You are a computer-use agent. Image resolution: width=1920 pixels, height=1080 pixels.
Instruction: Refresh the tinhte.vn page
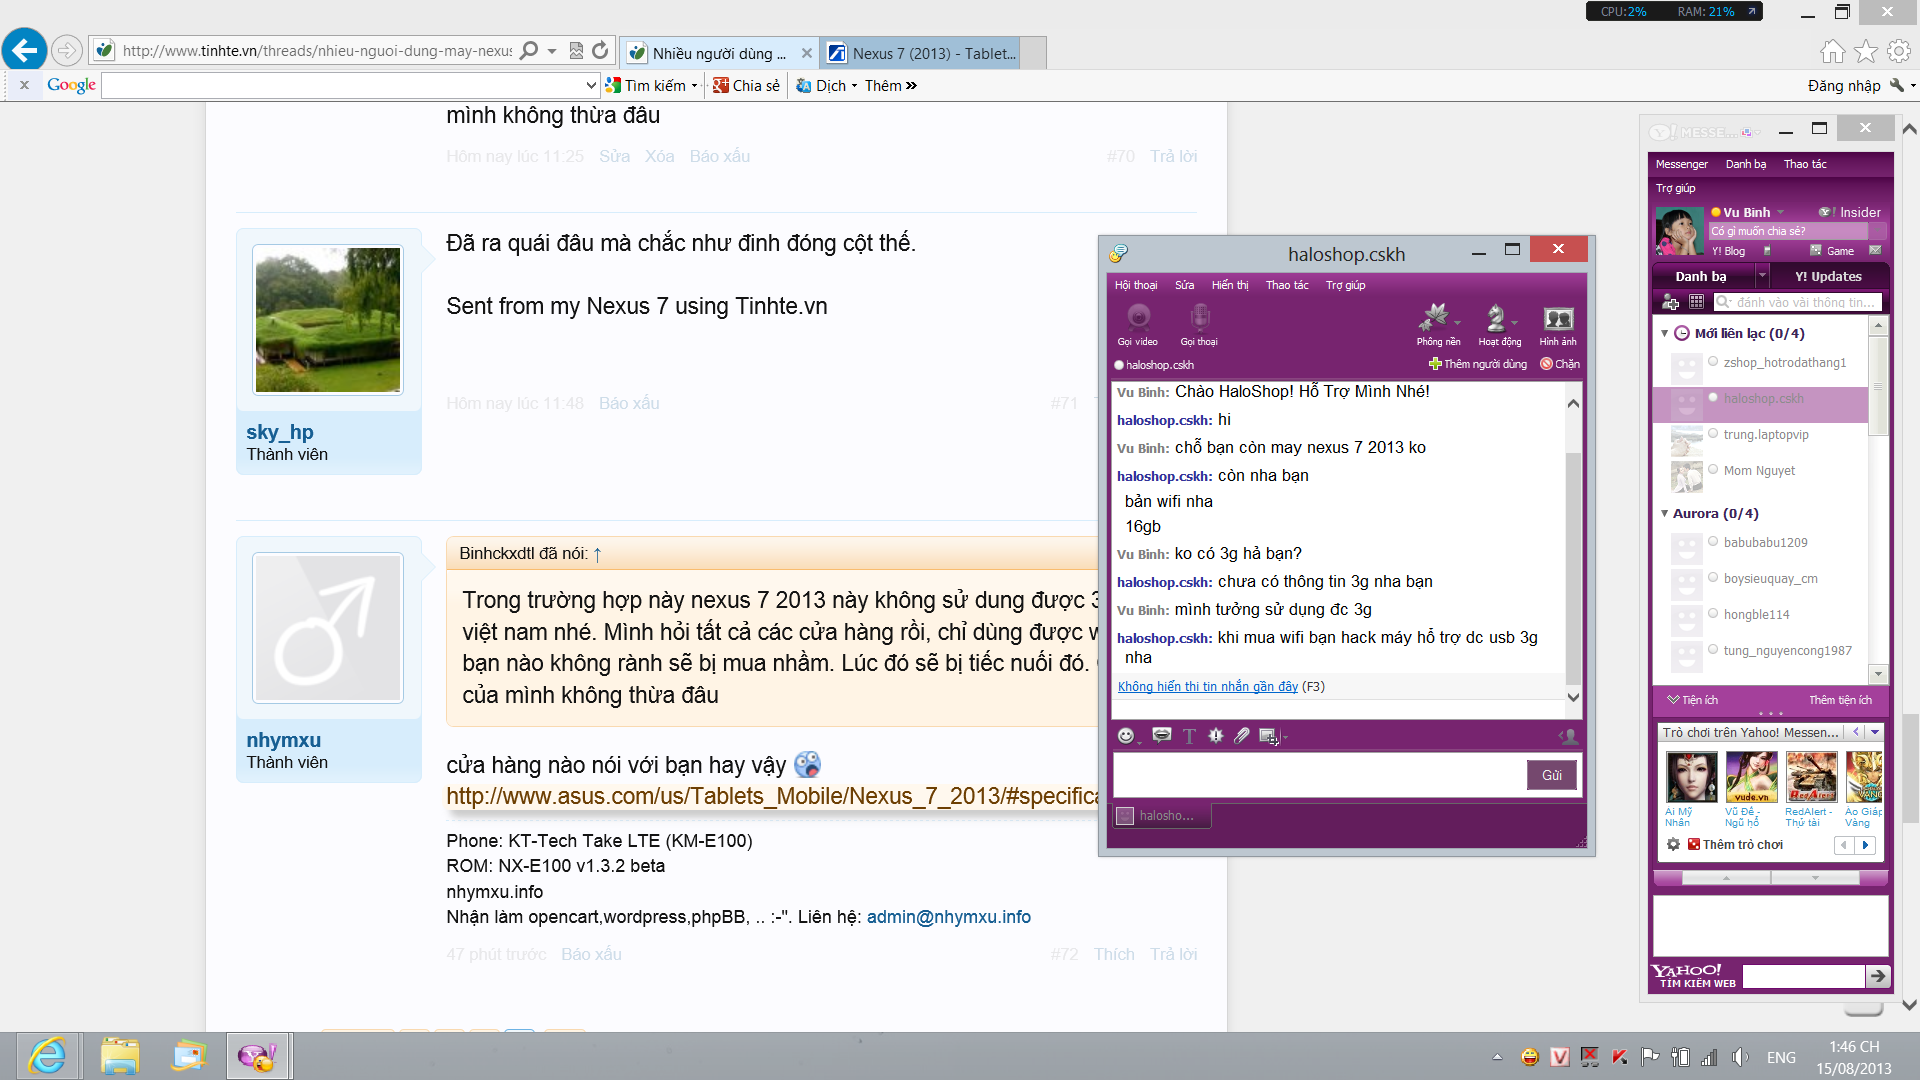(x=600, y=50)
